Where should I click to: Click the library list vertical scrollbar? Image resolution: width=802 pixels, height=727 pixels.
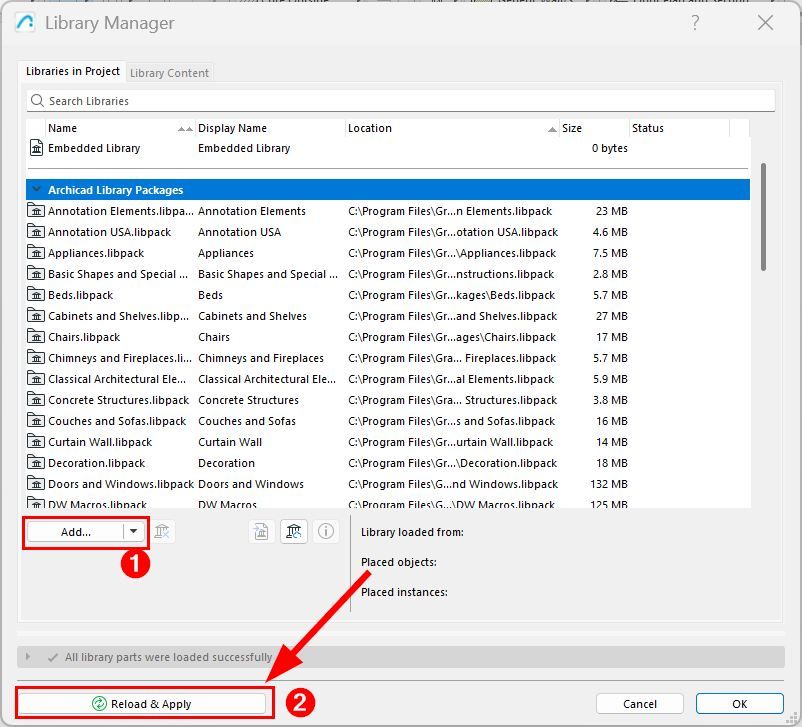tap(763, 217)
